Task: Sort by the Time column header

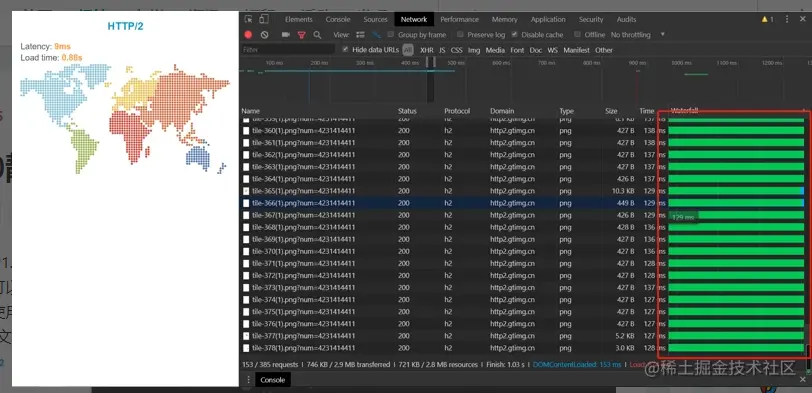Action: (x=647, y=111)
